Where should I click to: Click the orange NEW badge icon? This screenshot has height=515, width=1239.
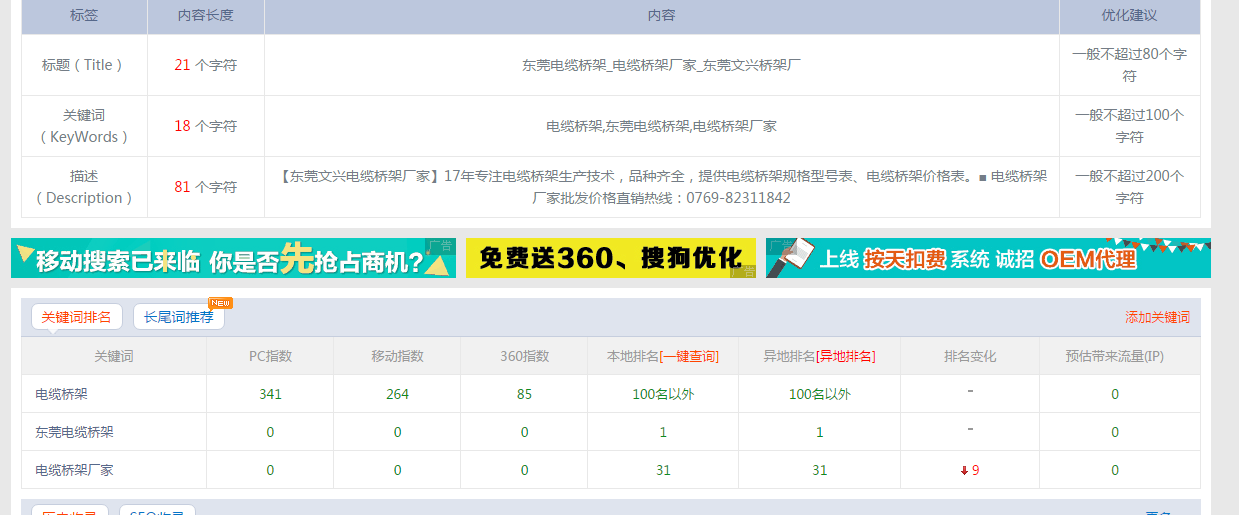tap(220, 303)
